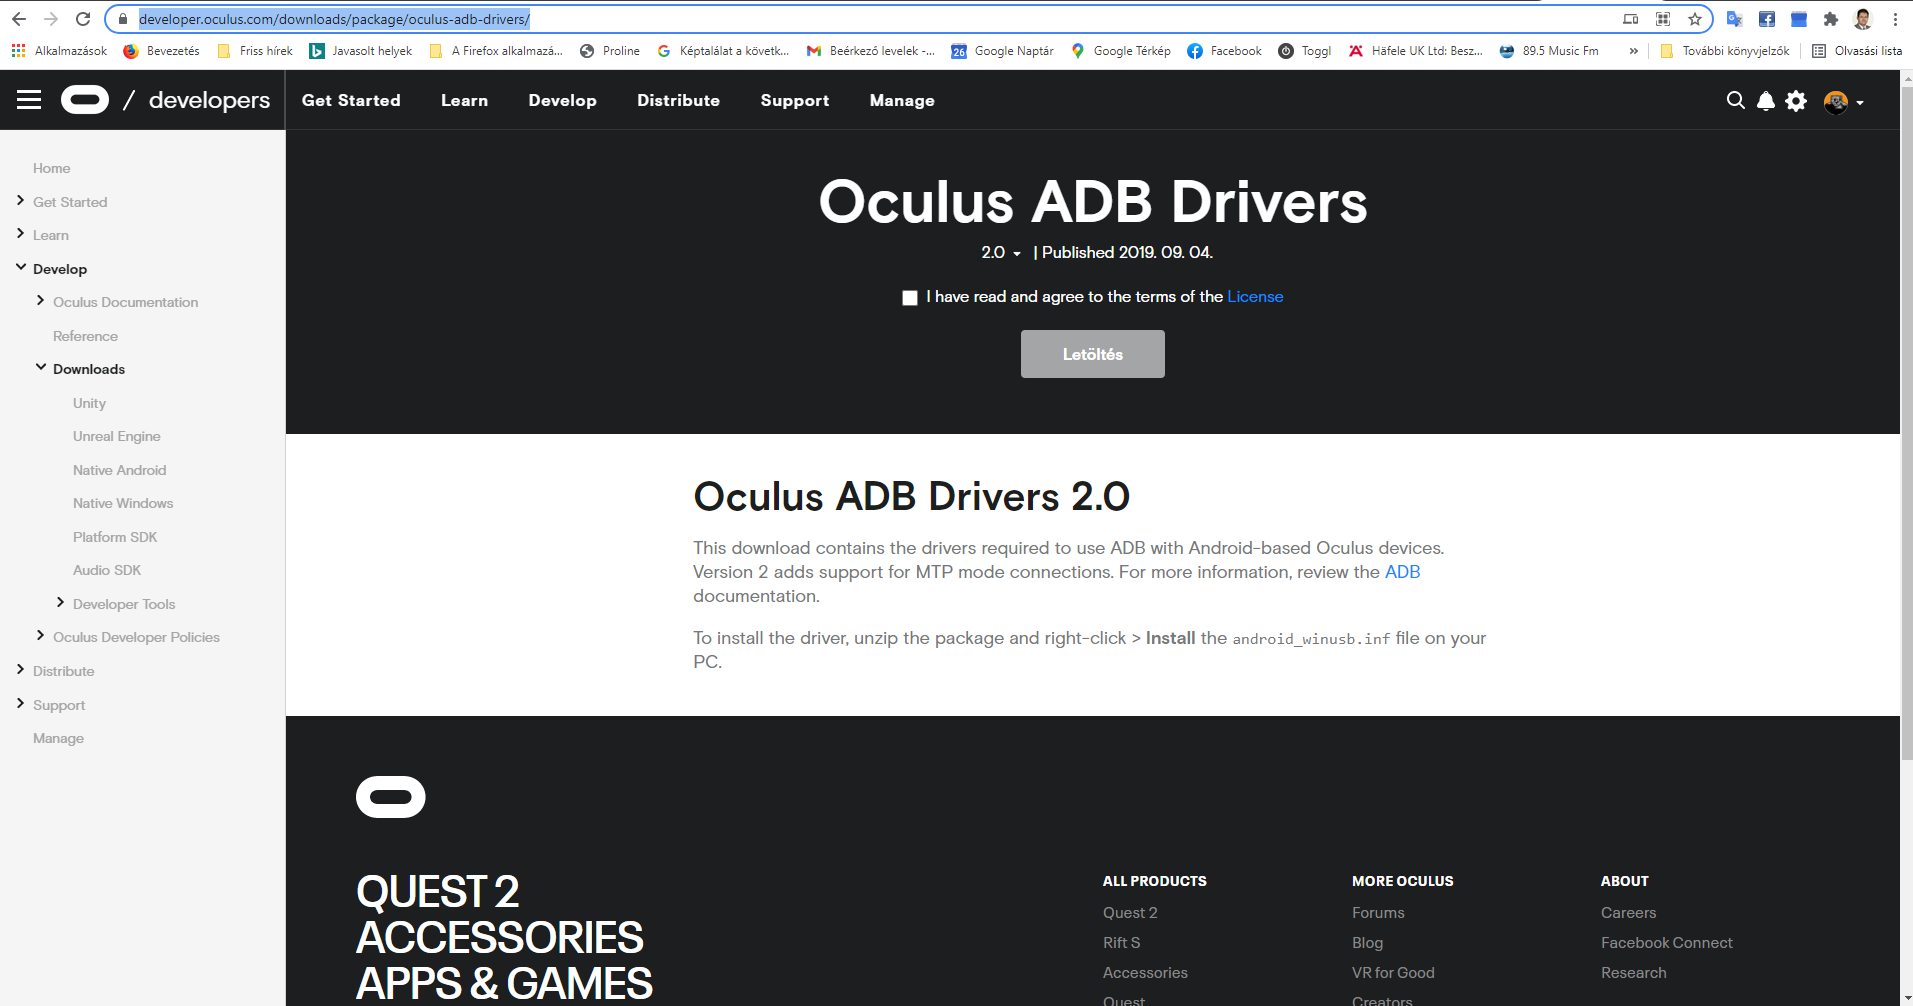Open the user account avatar menu
1913x1006 pixels.
[1843, 102]
